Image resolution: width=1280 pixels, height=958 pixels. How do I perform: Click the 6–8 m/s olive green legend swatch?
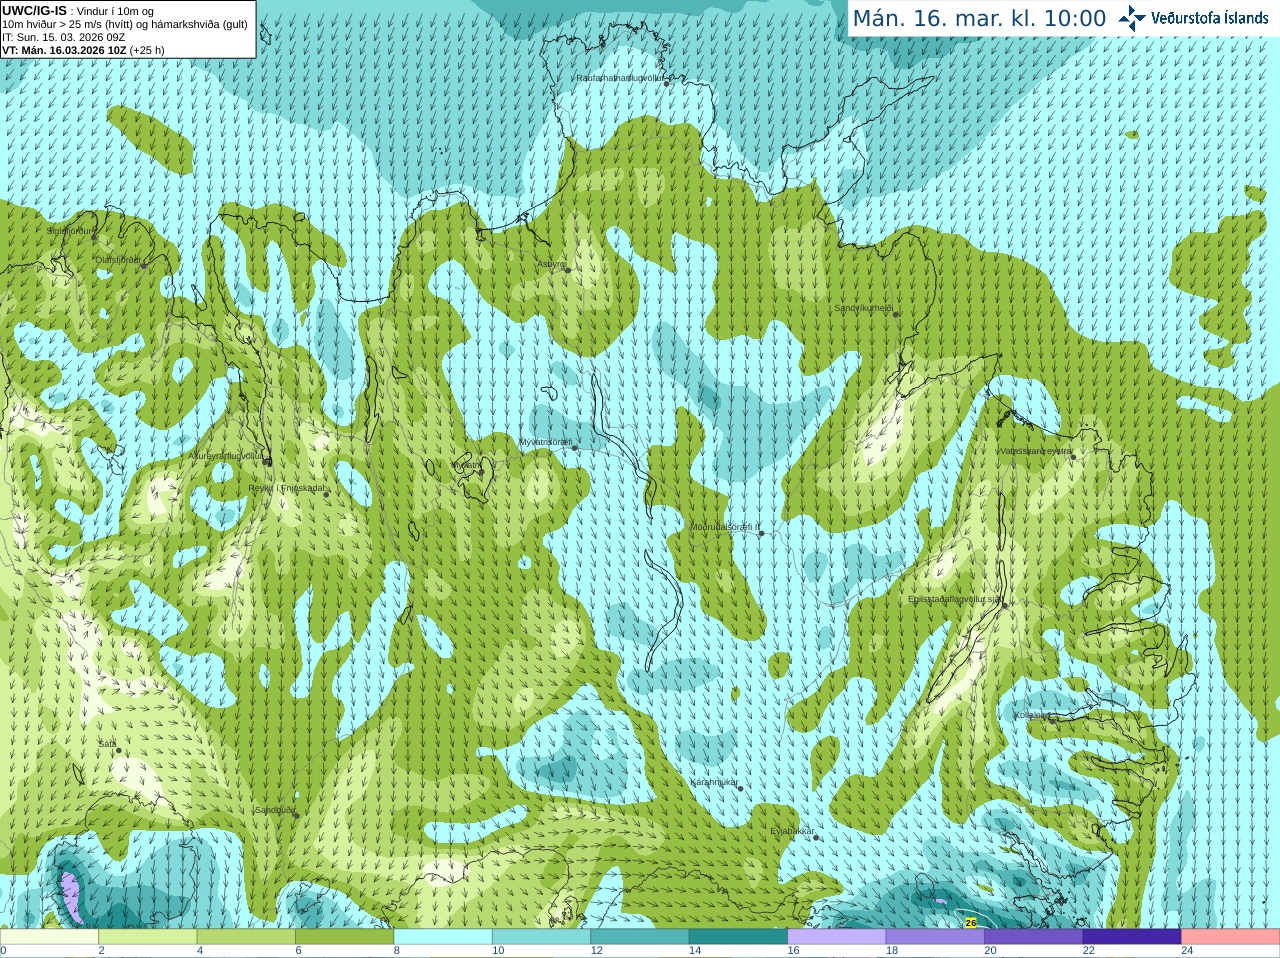(x=344, y=937)
